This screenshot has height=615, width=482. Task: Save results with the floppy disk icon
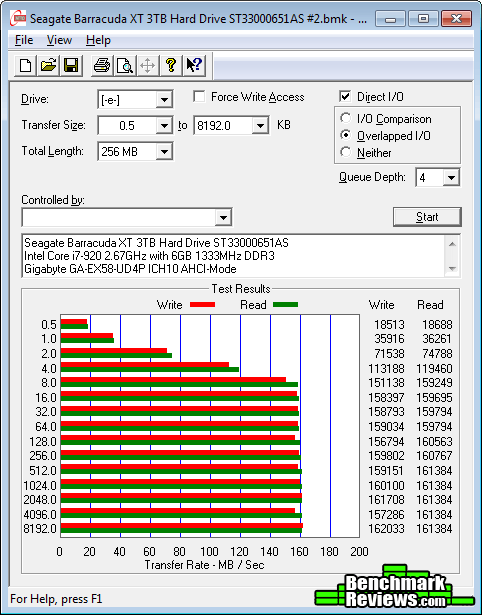(x=71, y=65)
